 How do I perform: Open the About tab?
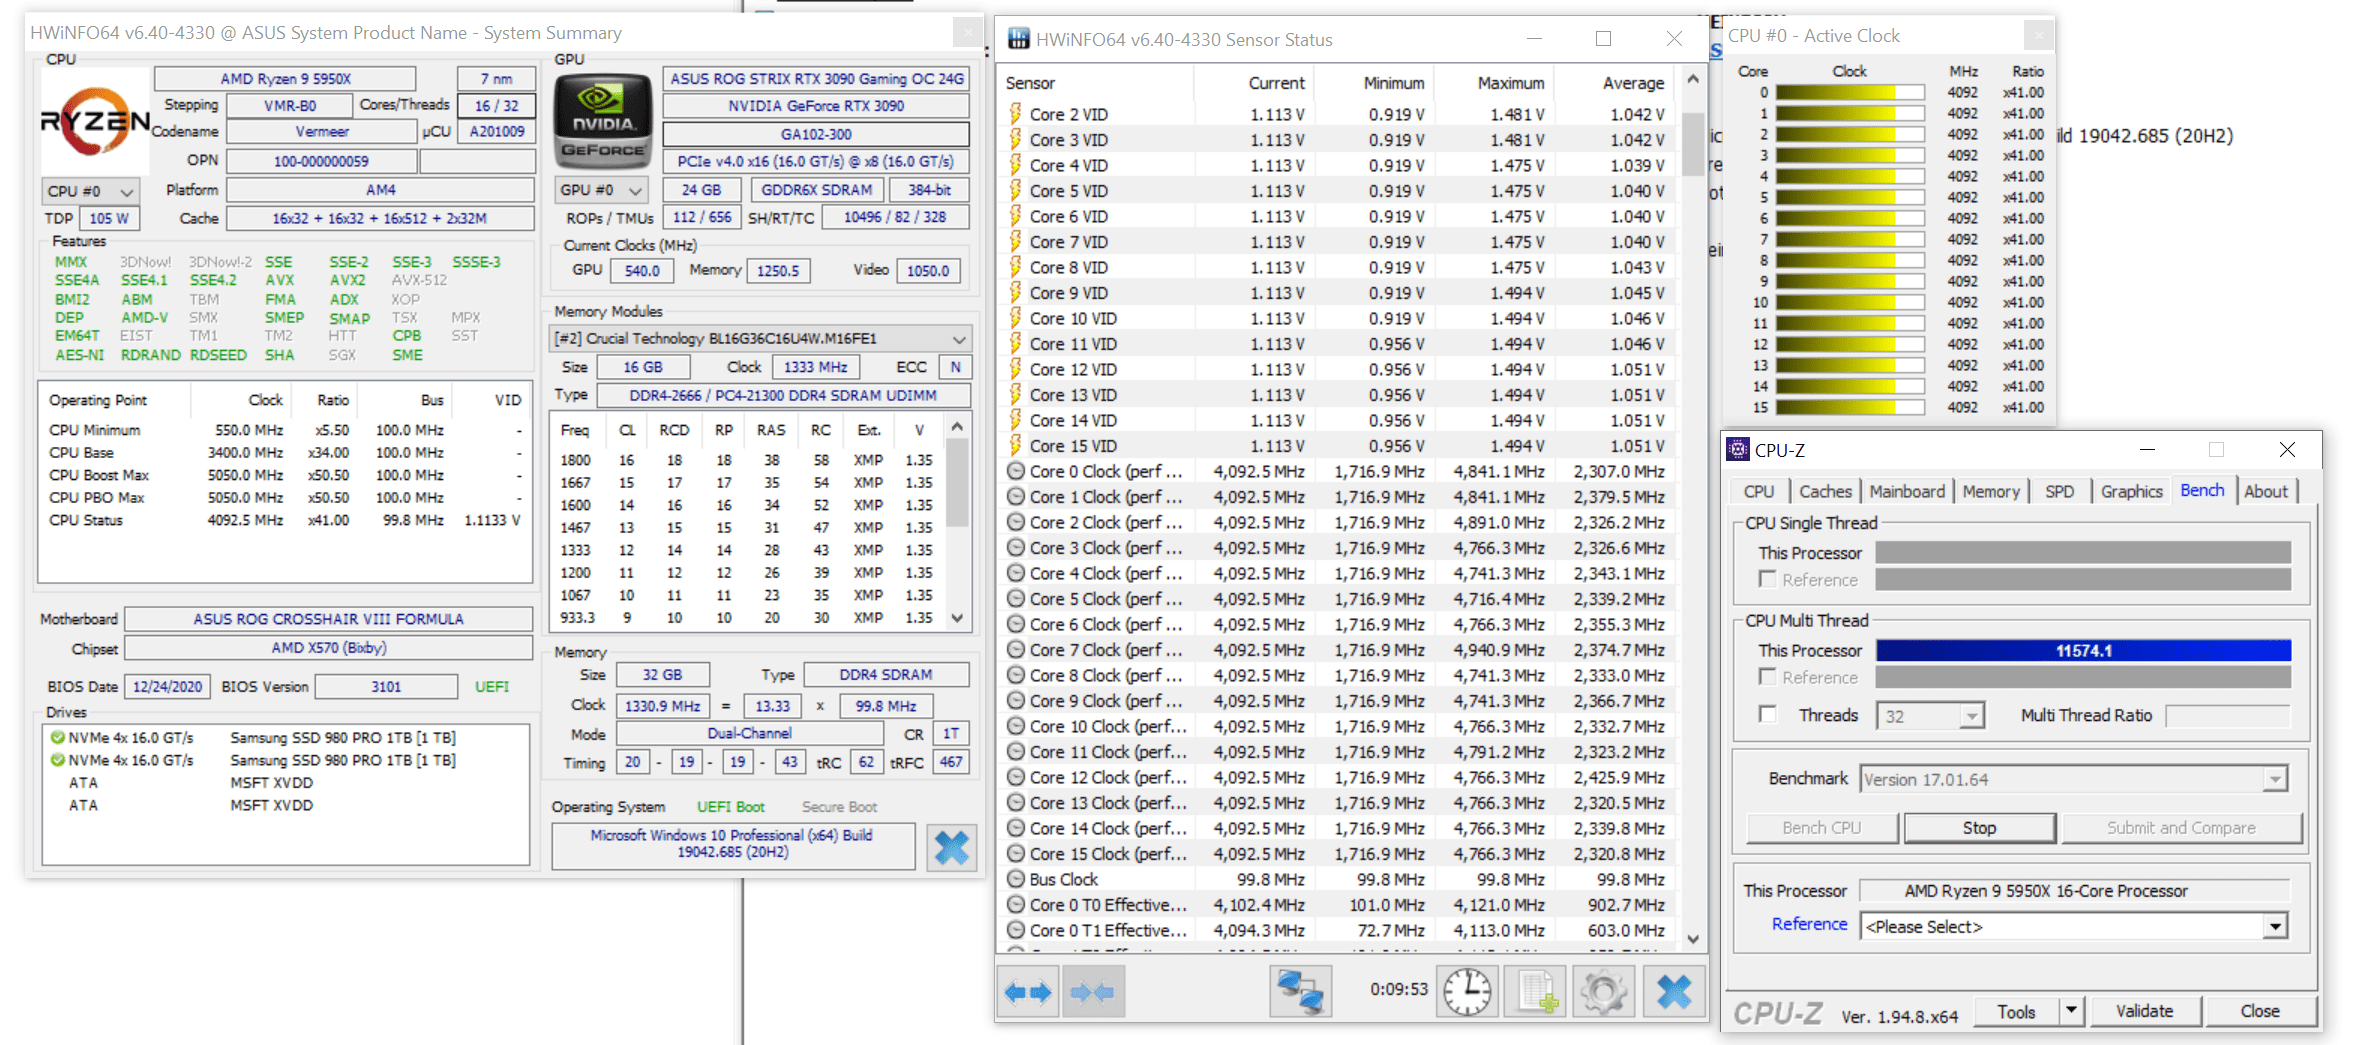pos(2265,491)
